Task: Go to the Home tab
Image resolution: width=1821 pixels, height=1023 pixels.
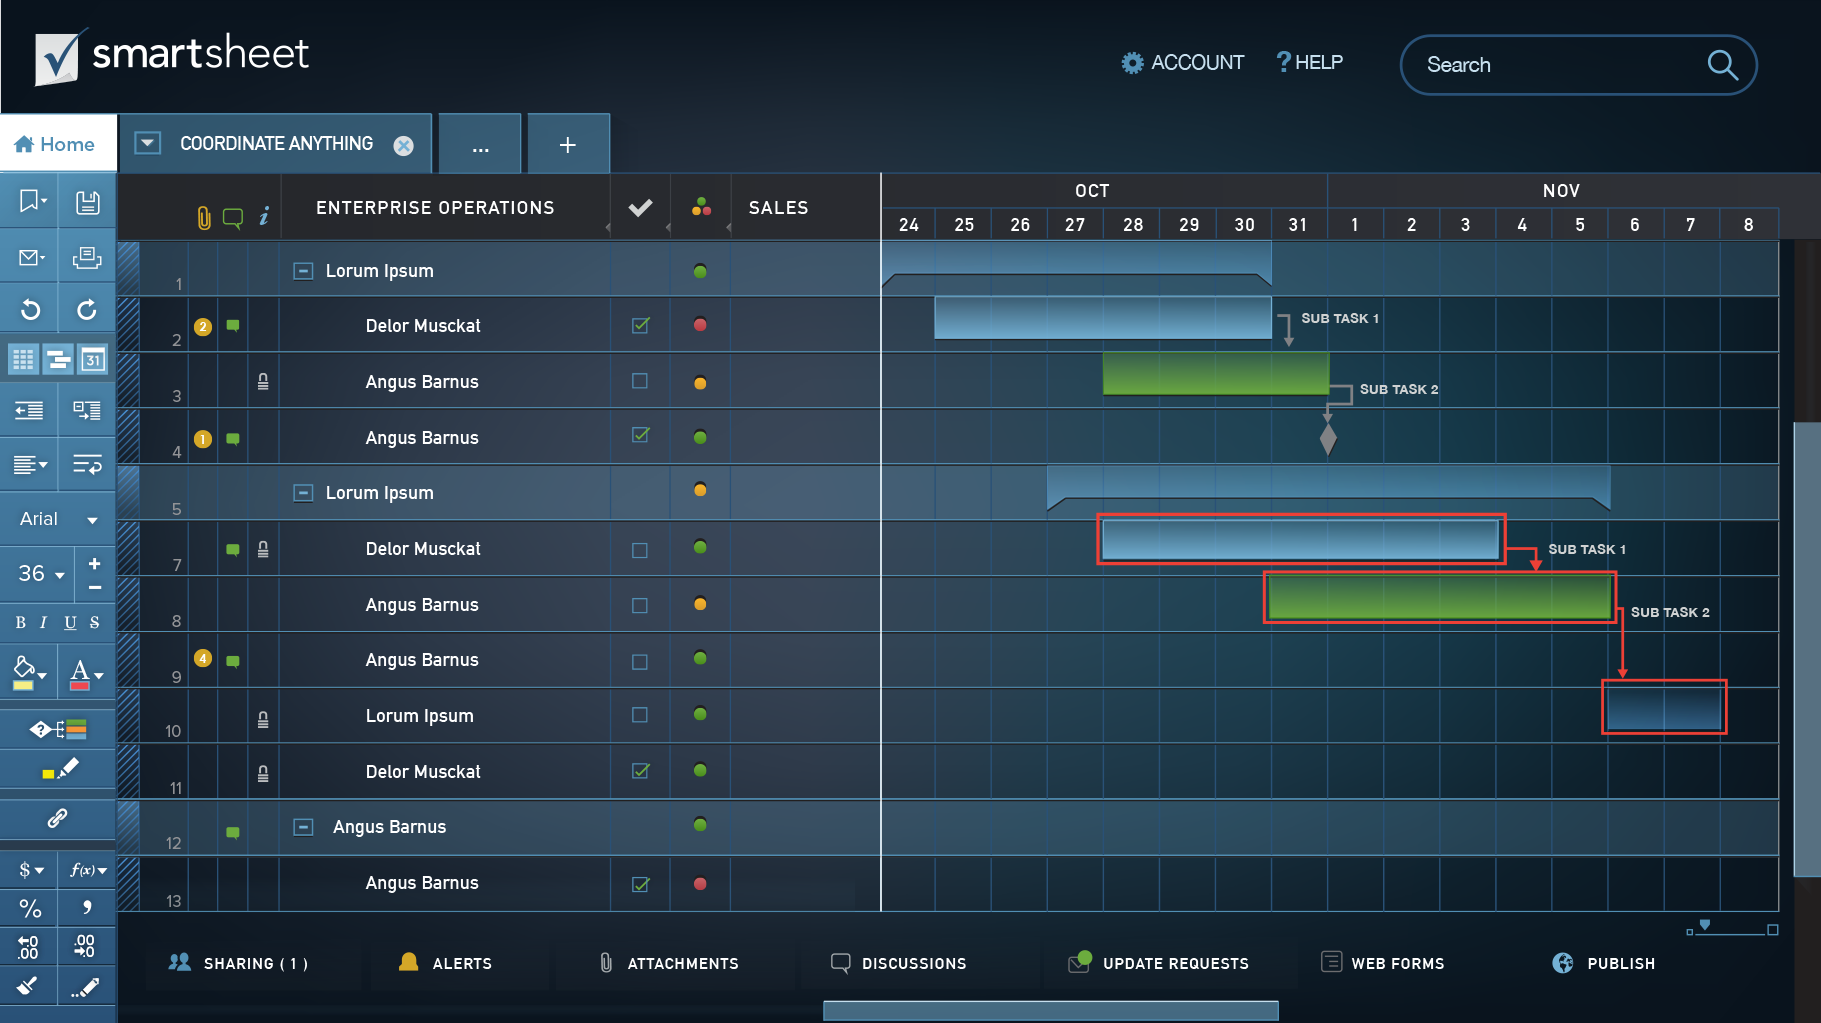Action: (57, 145)
